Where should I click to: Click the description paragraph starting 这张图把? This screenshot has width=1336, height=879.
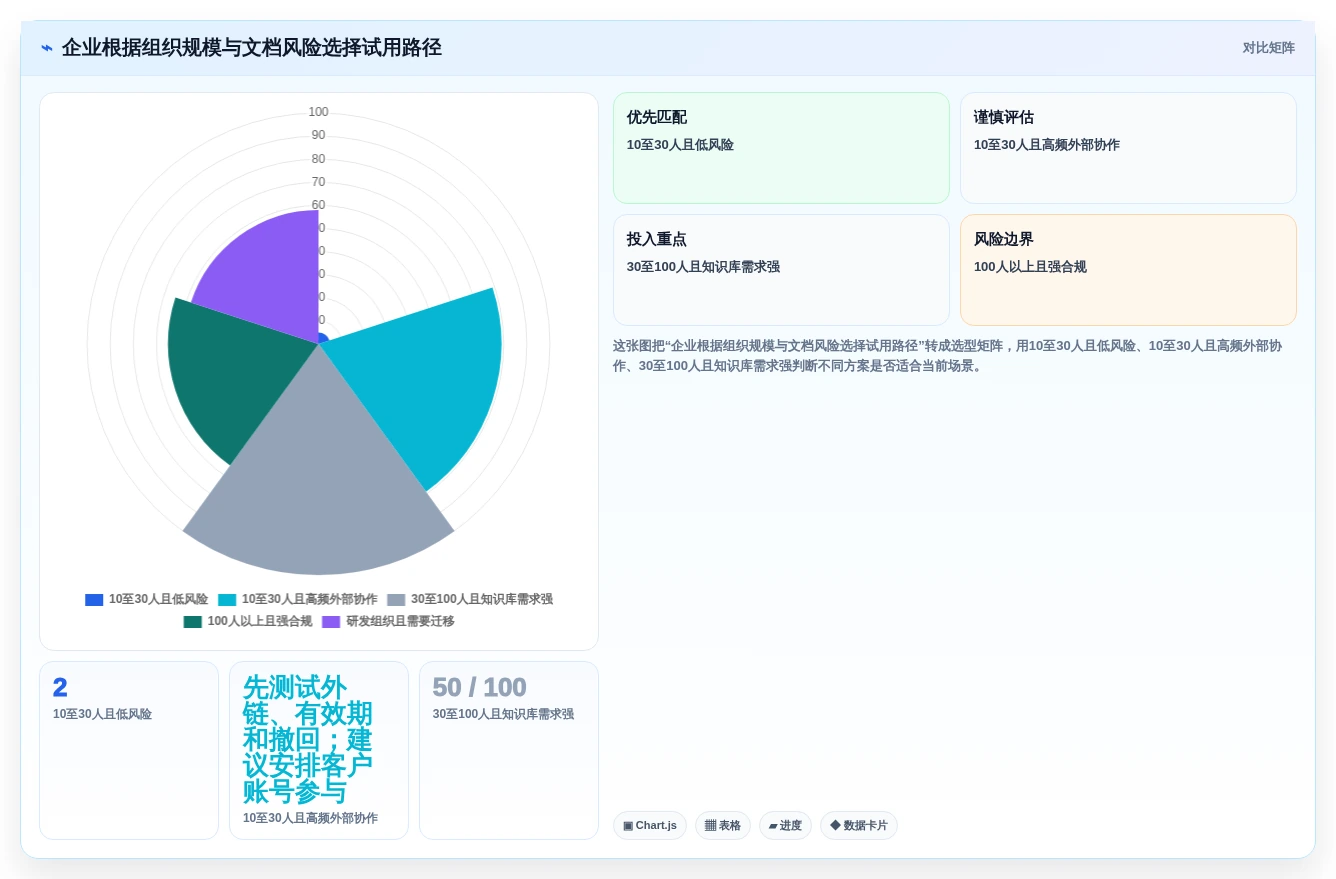pyautogui.click(x=947, y=356)
